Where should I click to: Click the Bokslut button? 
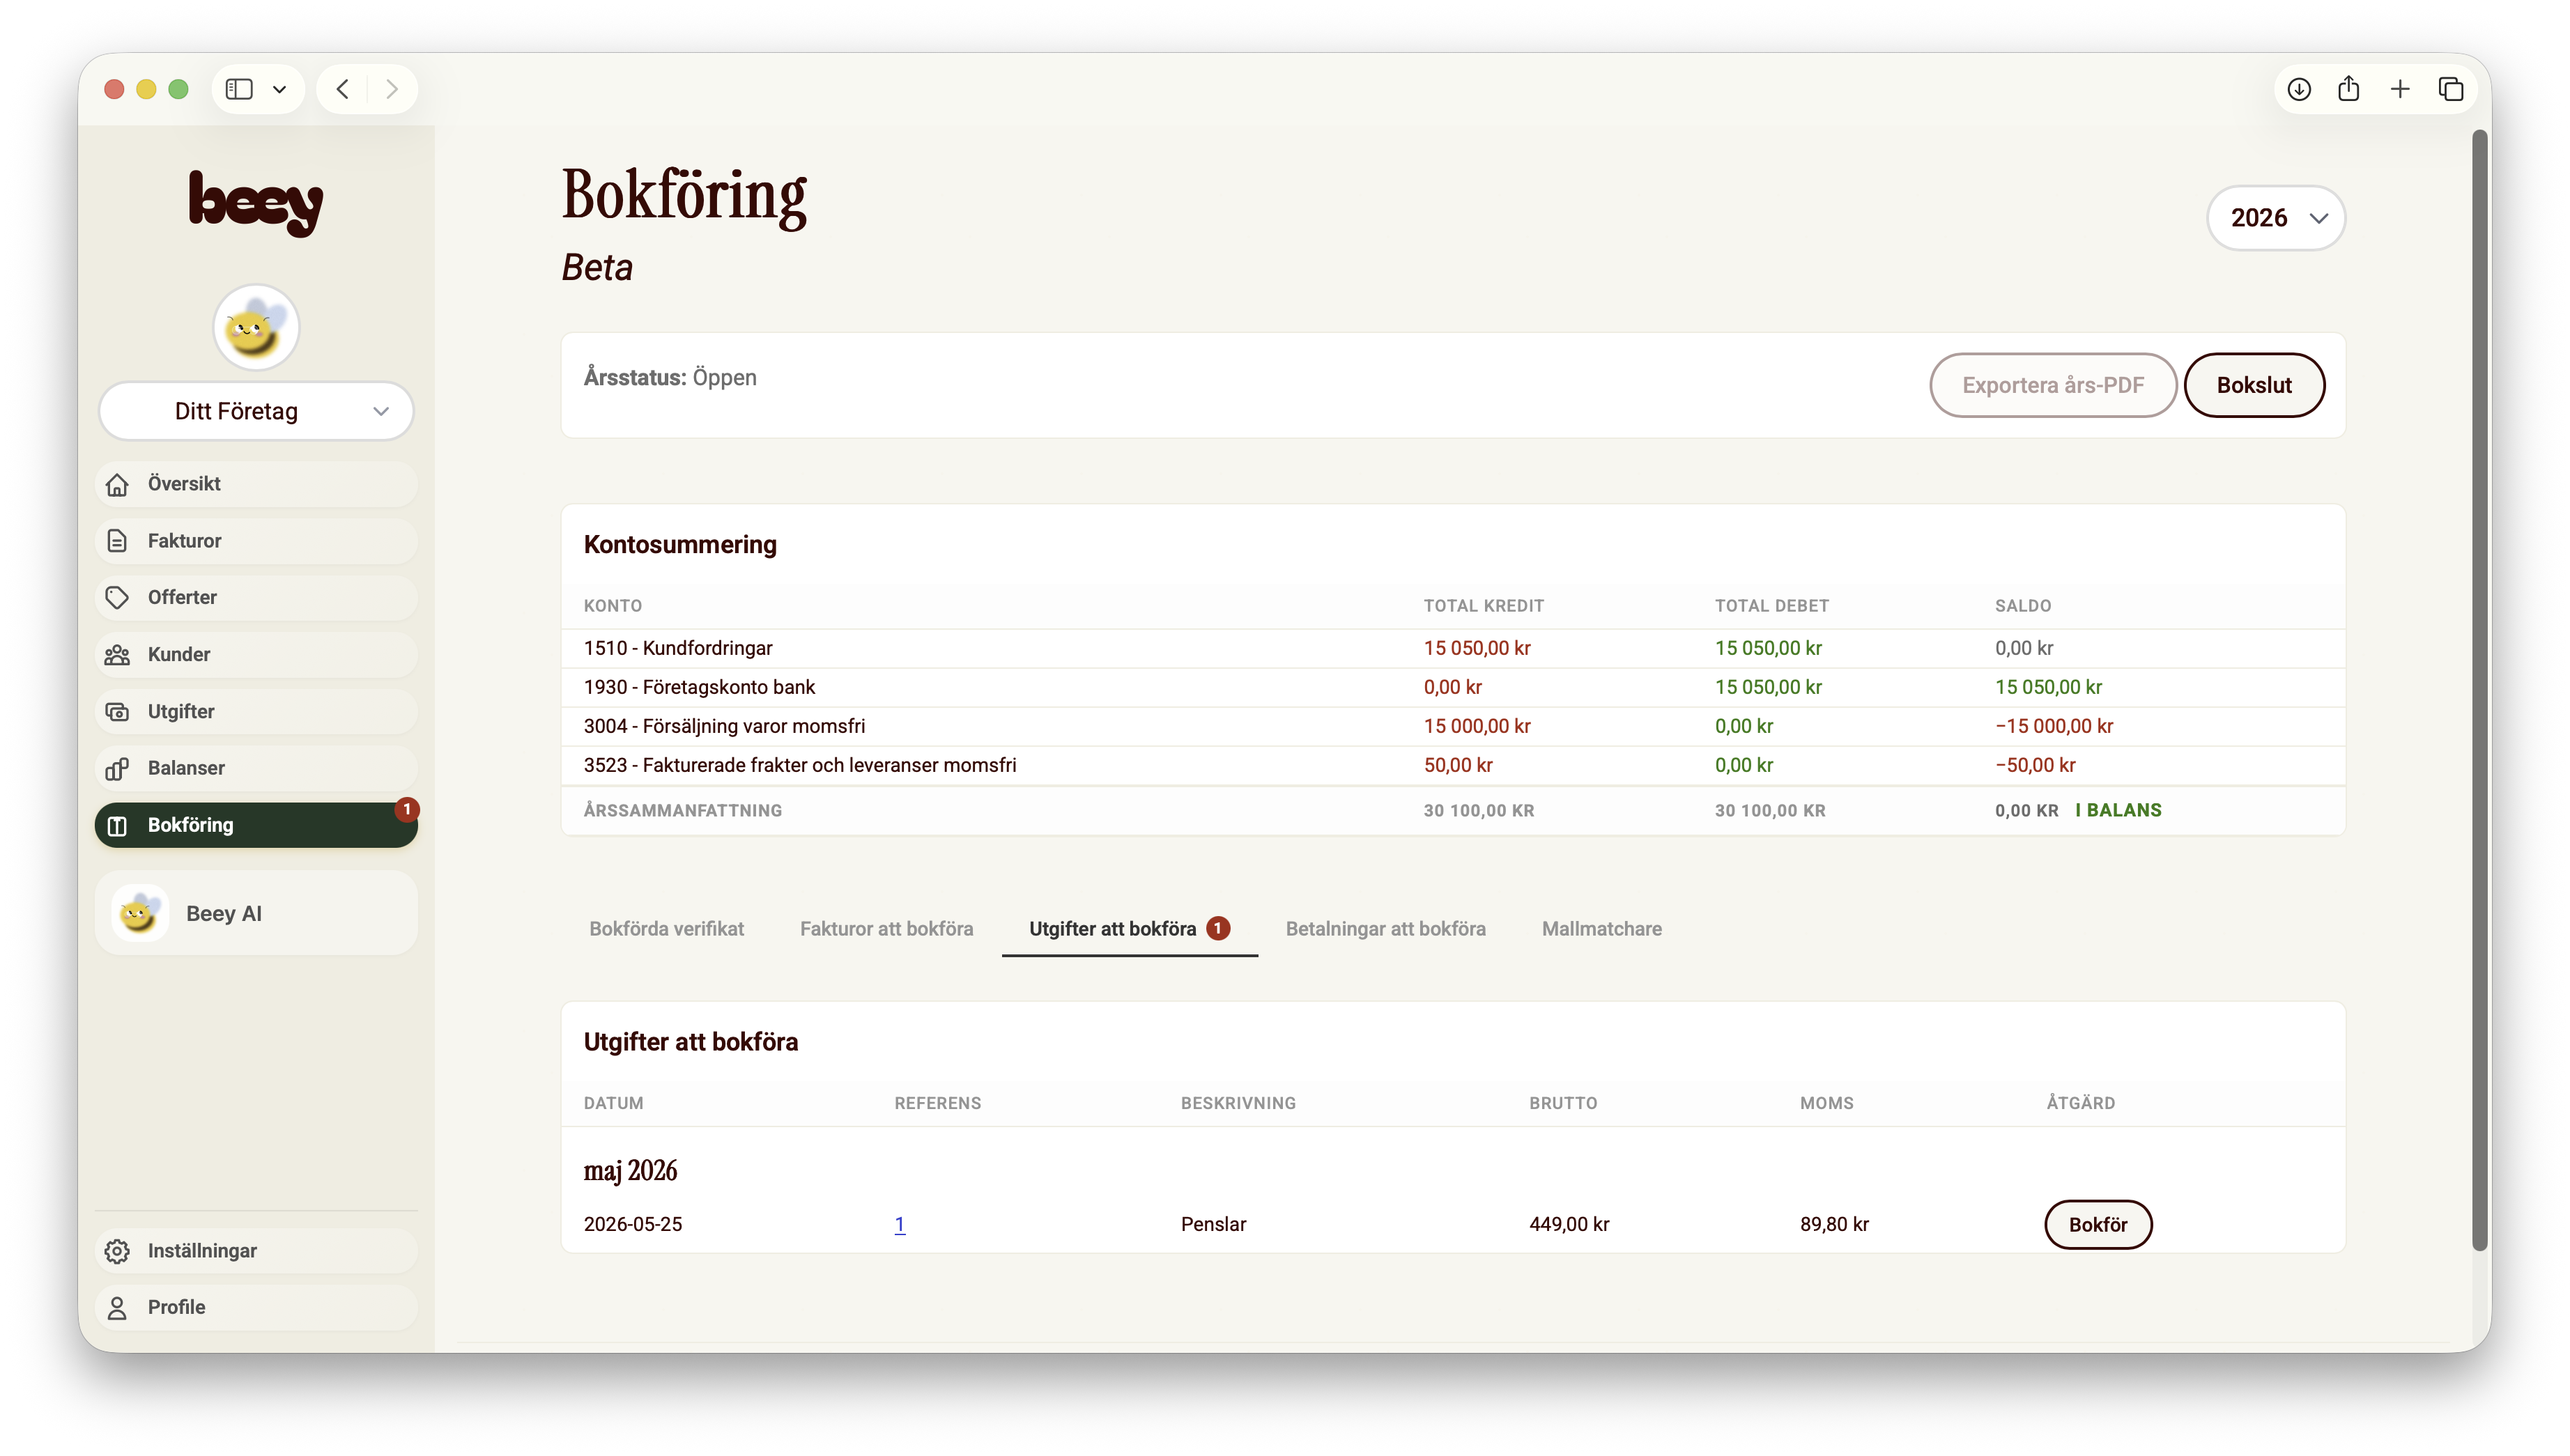[2254, 385]
